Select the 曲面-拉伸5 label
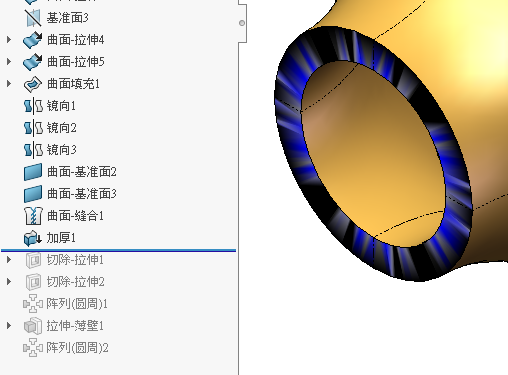This screenshot has height=375, width=508. tap(76, 62)
